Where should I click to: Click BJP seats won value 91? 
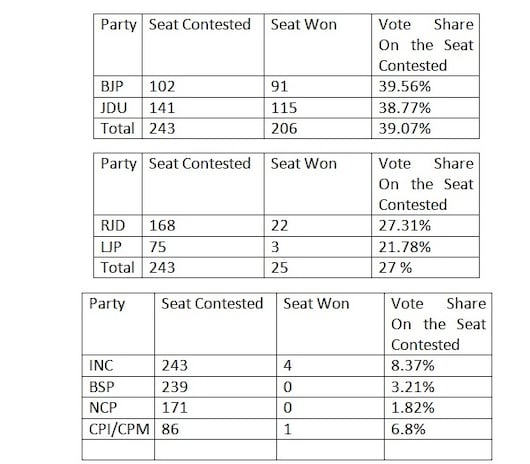pos(318,87)
